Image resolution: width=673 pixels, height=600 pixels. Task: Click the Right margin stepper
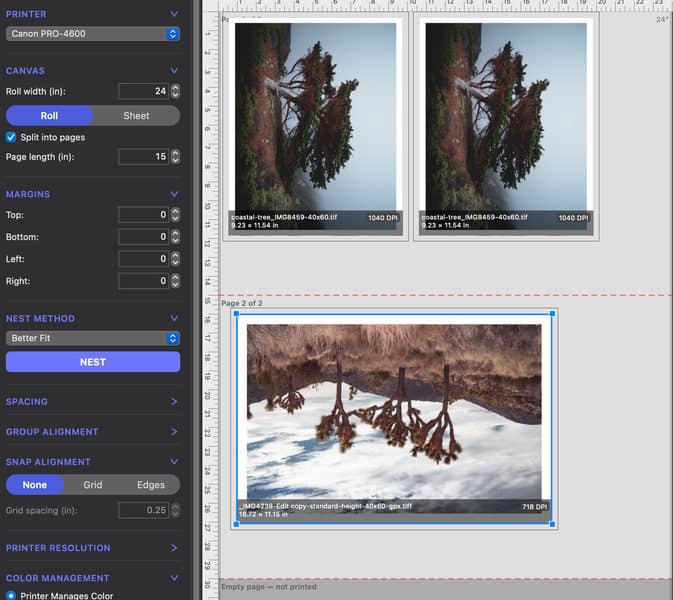[175, 281]
